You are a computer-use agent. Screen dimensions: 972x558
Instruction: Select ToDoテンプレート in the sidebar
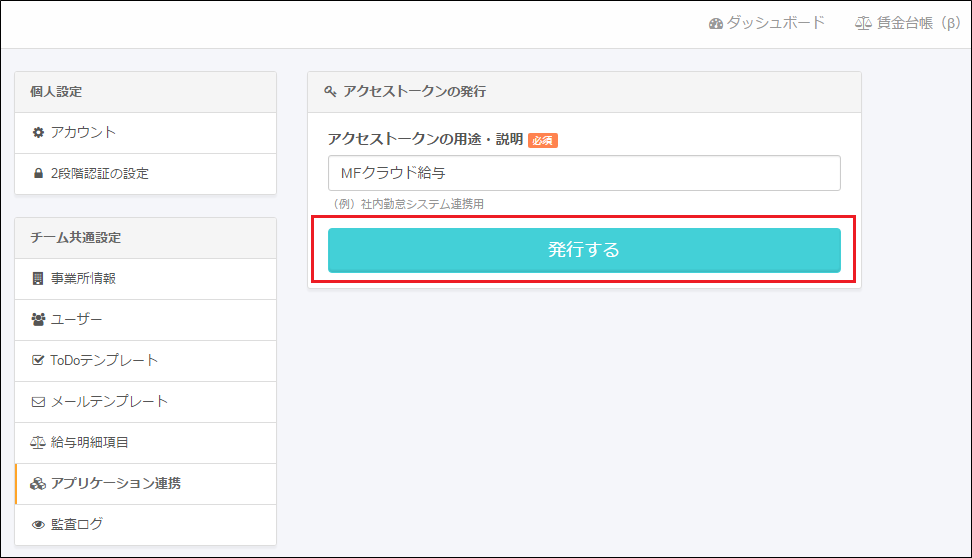point(146,361)
